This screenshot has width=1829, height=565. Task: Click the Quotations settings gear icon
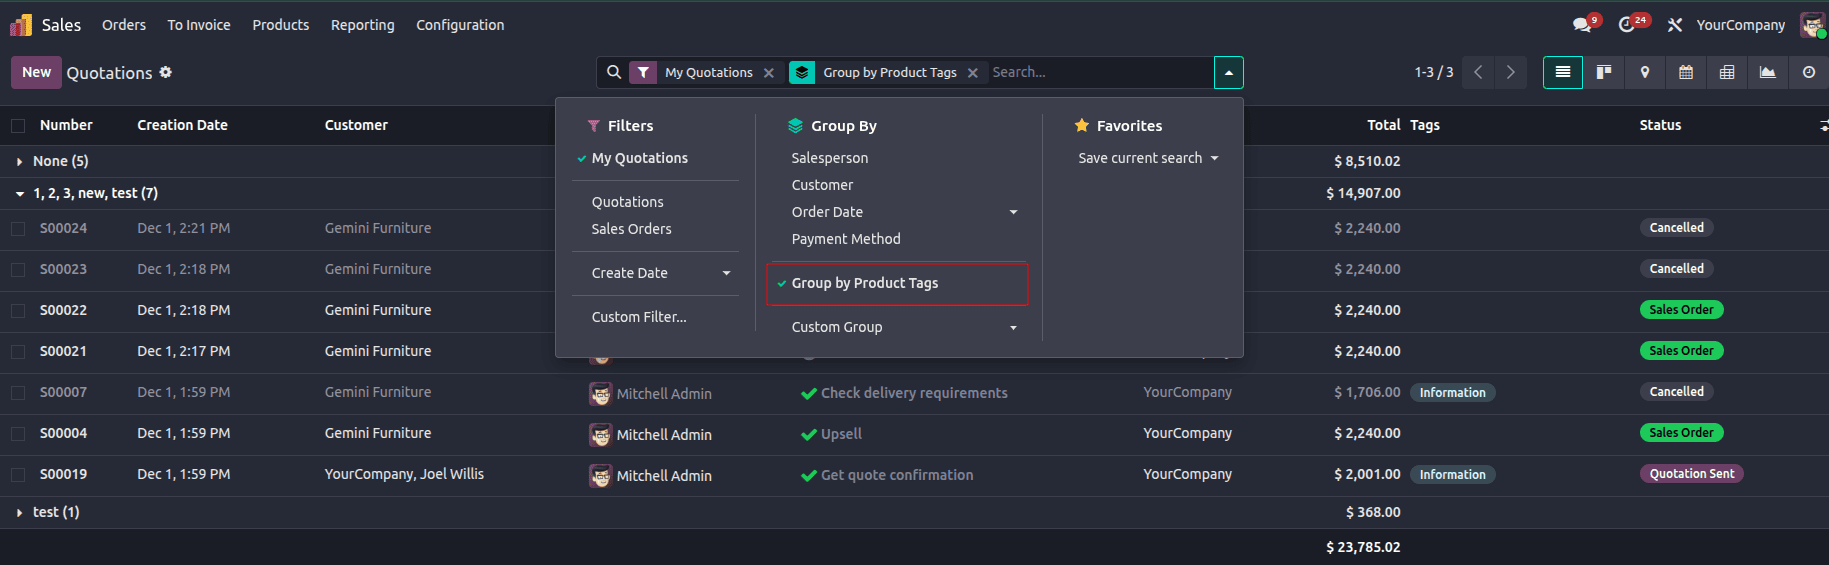pos(166,72)
